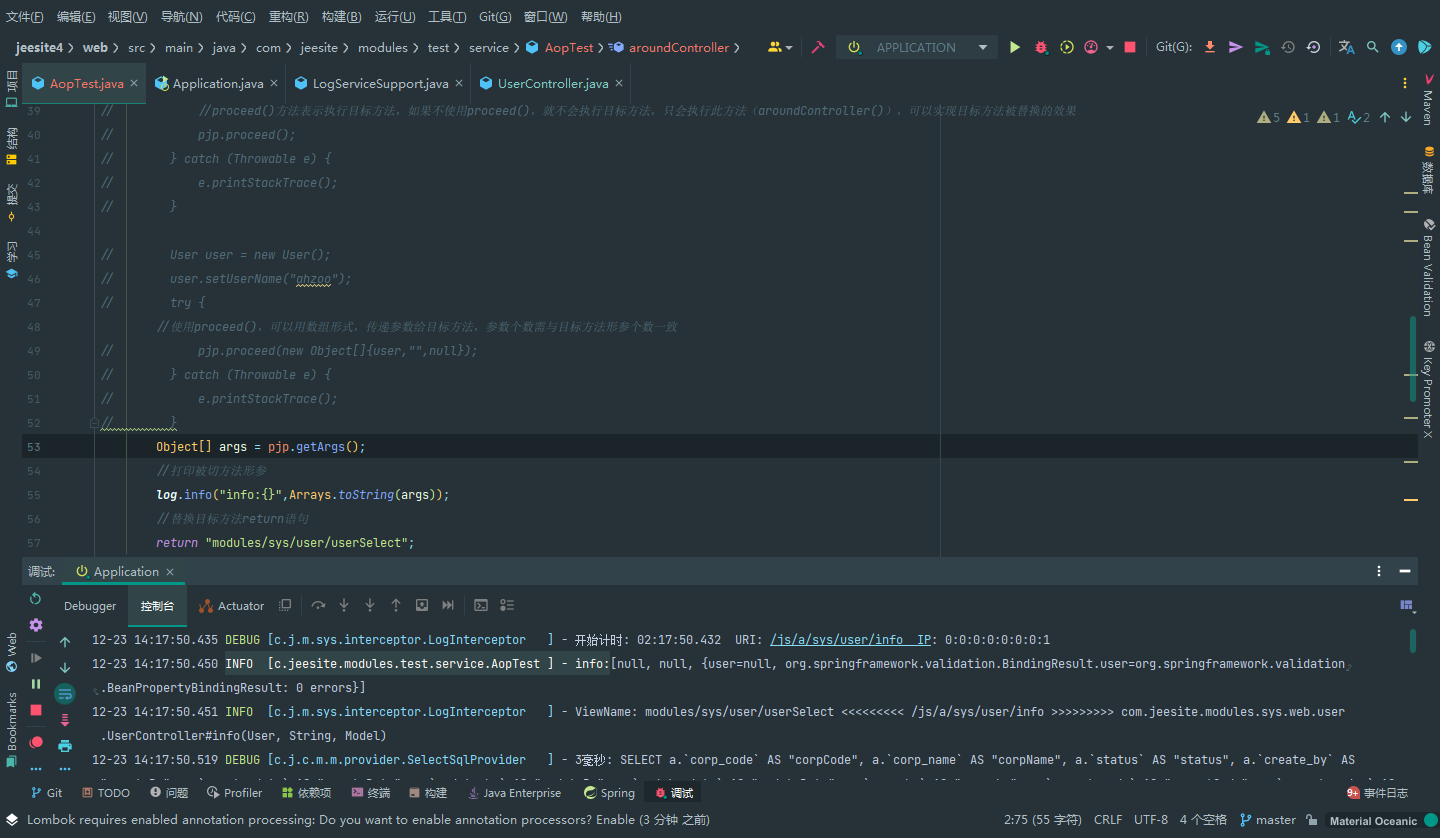
Task: Click the blue IDE update arrow icon
Action: 1399,47
